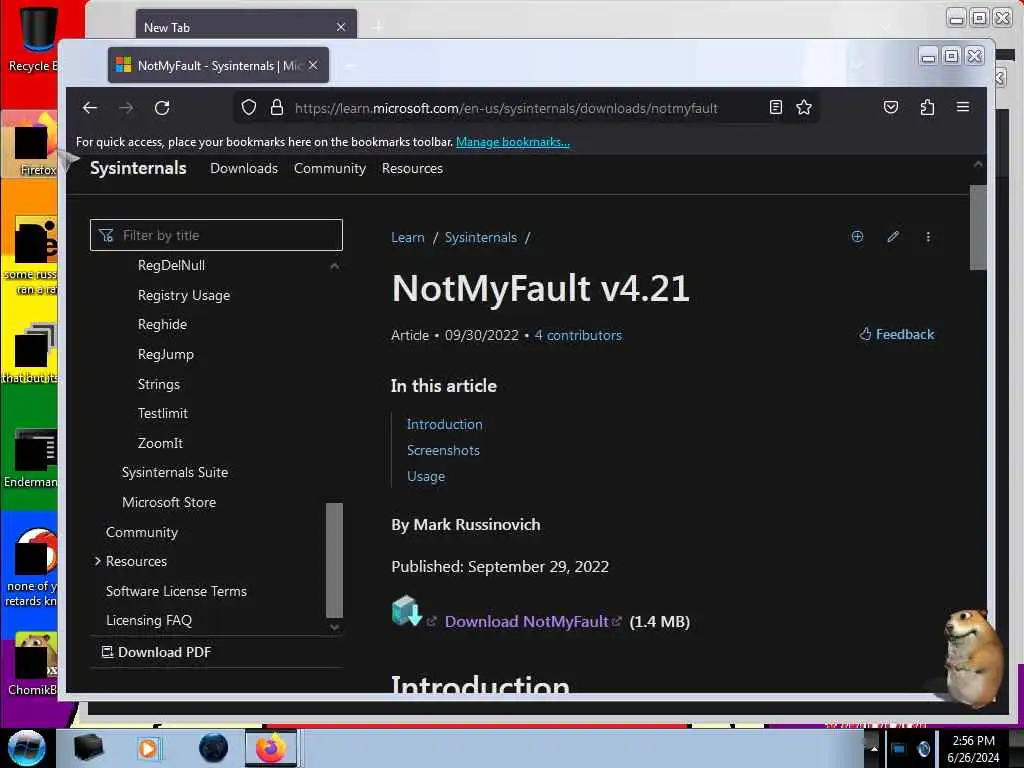1024x768 pixels.
Task: Click the NotMyFault download box icon
Action: click(x=407, y=611)
